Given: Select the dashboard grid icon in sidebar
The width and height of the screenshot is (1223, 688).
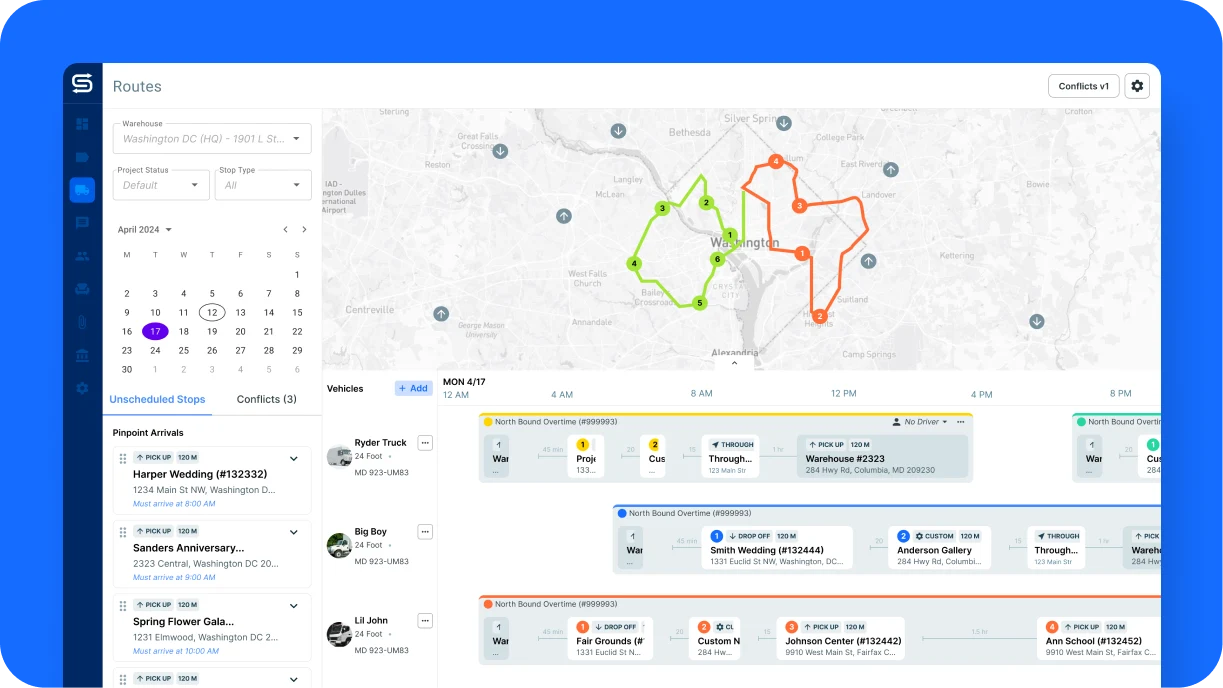Looking at the screenshot, I should point(82,123).
